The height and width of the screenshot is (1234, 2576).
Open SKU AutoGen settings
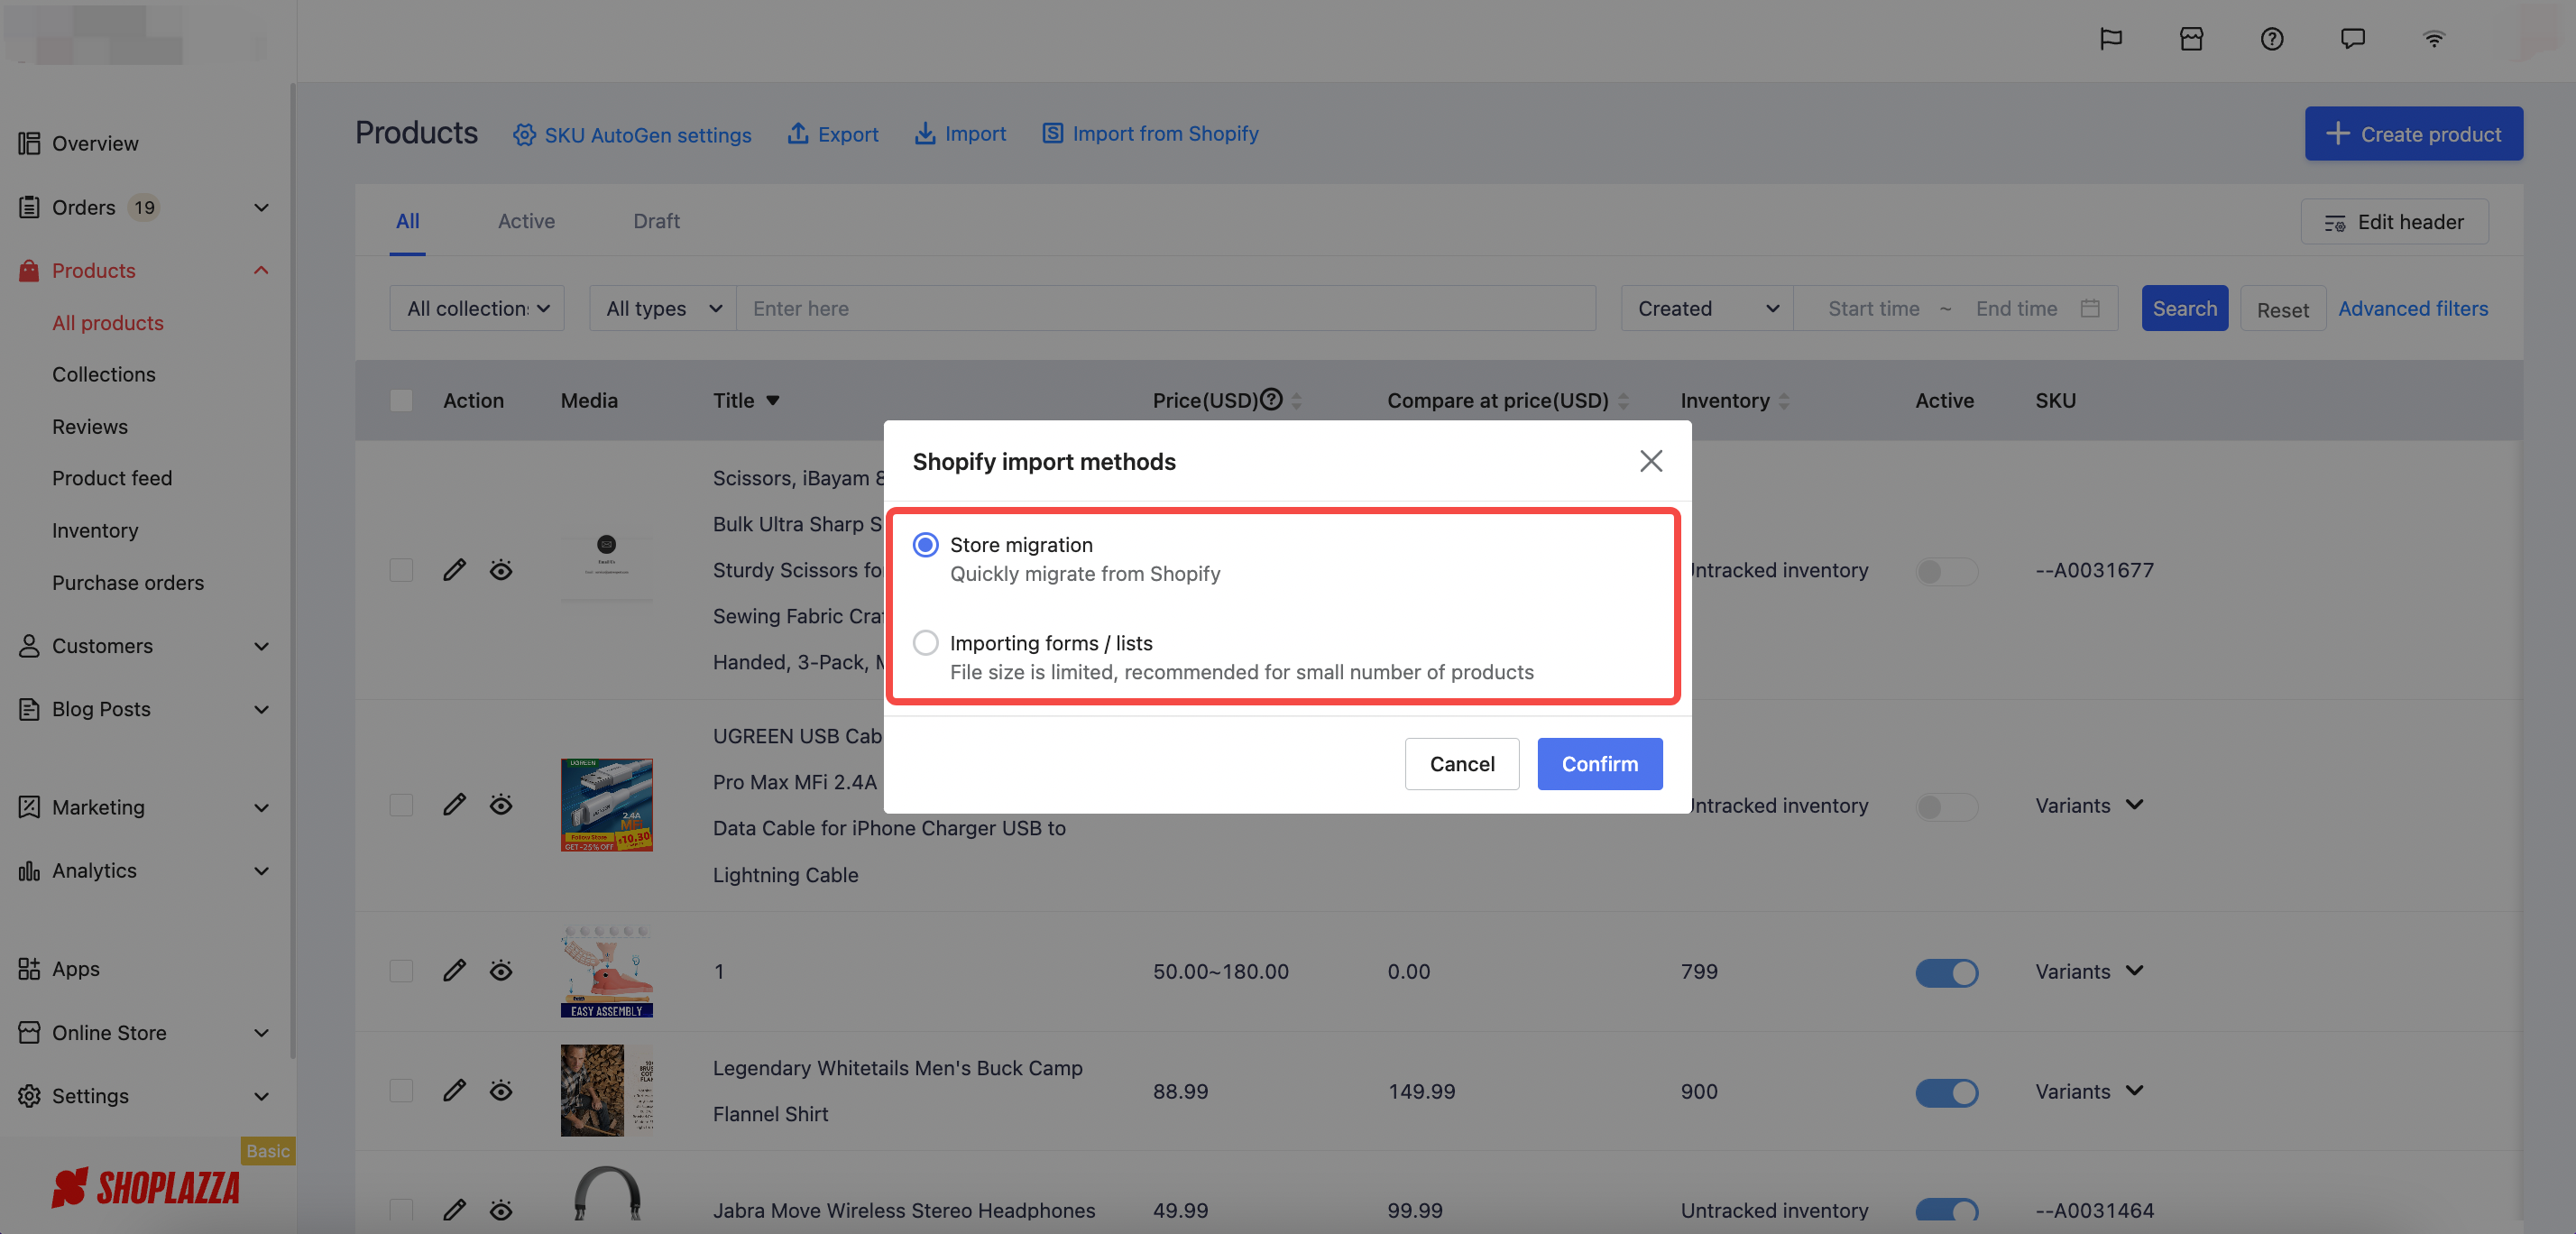pos(632,134)
